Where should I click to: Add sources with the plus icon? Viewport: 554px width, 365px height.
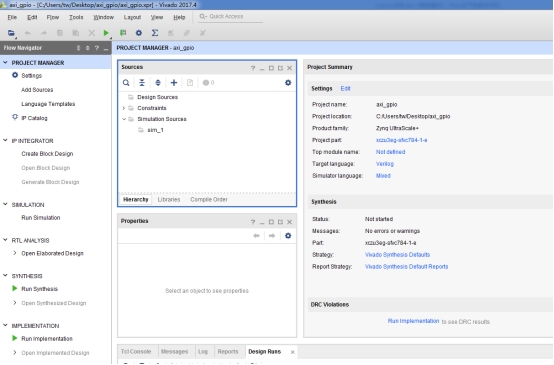pyautogui.click(x=174, y=83)
